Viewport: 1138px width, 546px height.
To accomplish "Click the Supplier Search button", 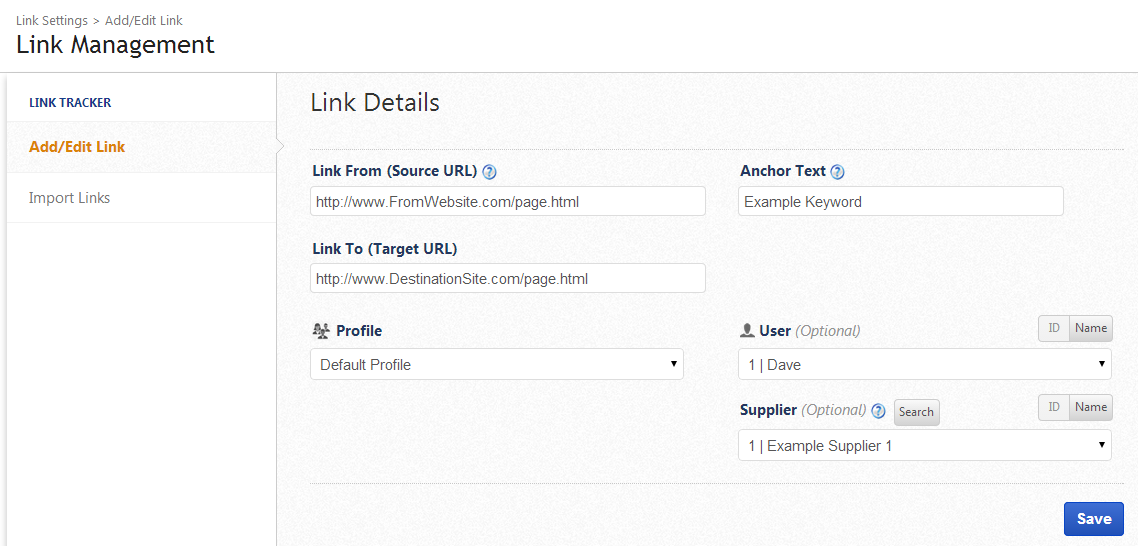I will click(916, 412).
